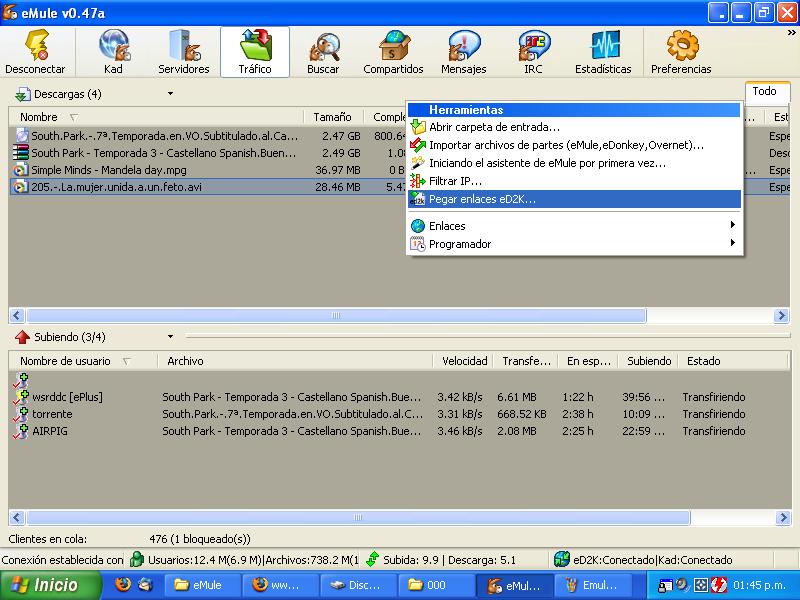This screenshot has width=800, height=600.
Task: Select the Tráfico toolbar button
Action: coord(255,52)
